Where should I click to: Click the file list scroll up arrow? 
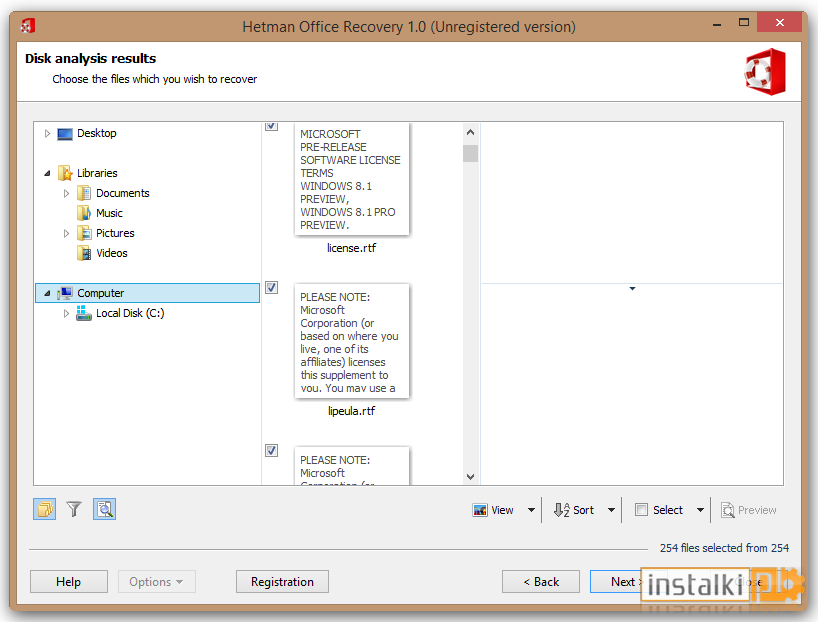click(470, 132)
